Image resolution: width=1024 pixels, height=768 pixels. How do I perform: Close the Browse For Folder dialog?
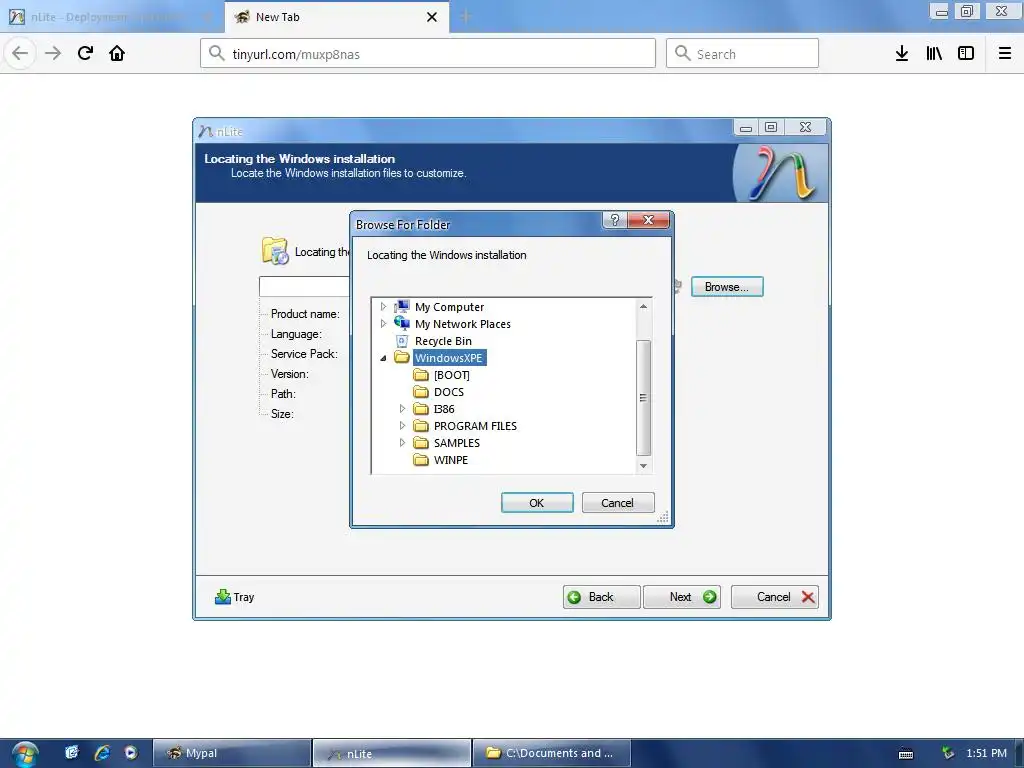coord(648,220)
